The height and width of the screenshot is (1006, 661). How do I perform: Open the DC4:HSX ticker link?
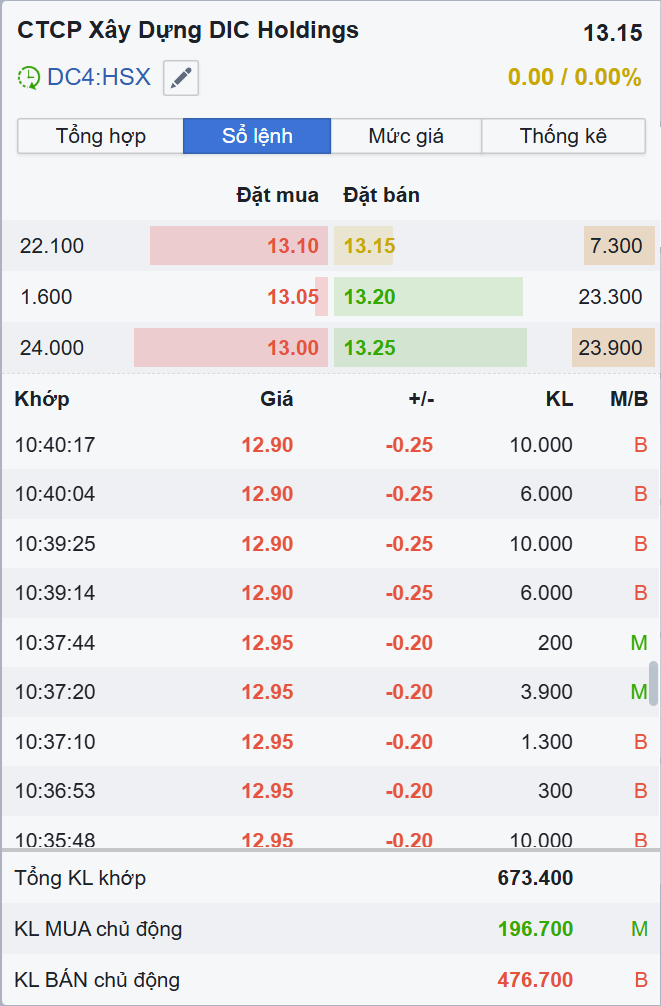pos(99,77)
